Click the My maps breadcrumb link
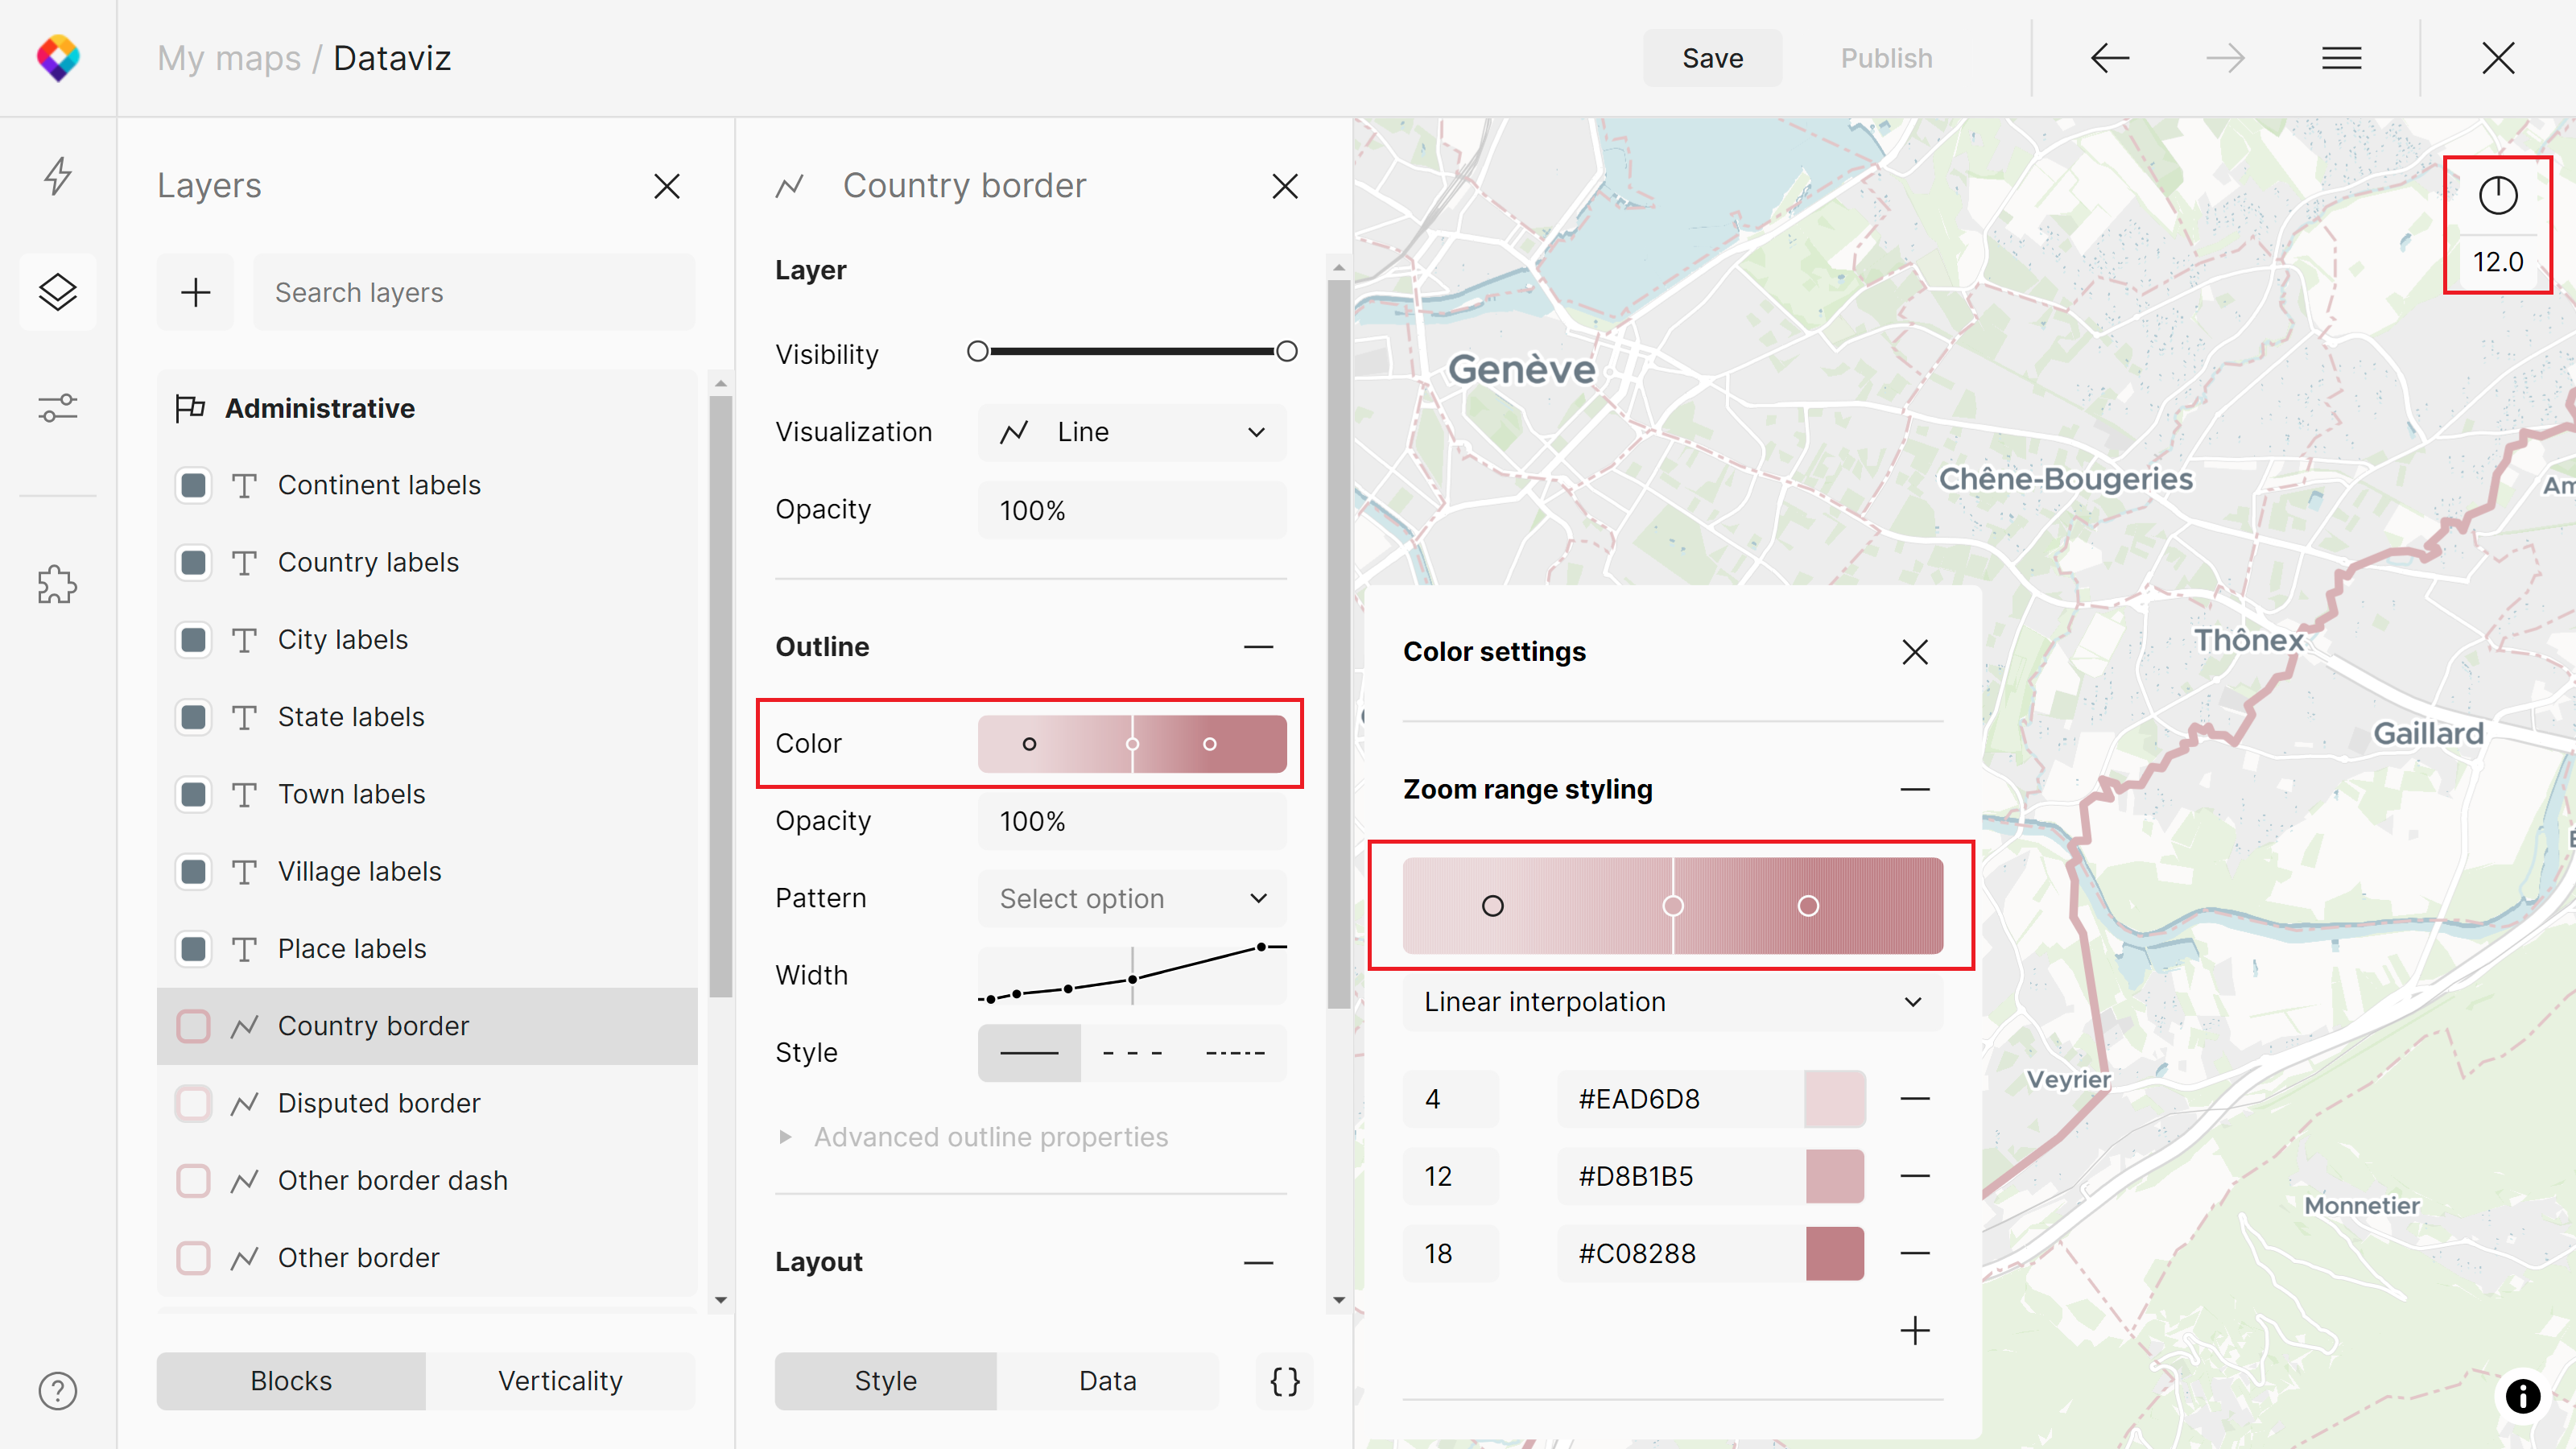 click(229, 58)
